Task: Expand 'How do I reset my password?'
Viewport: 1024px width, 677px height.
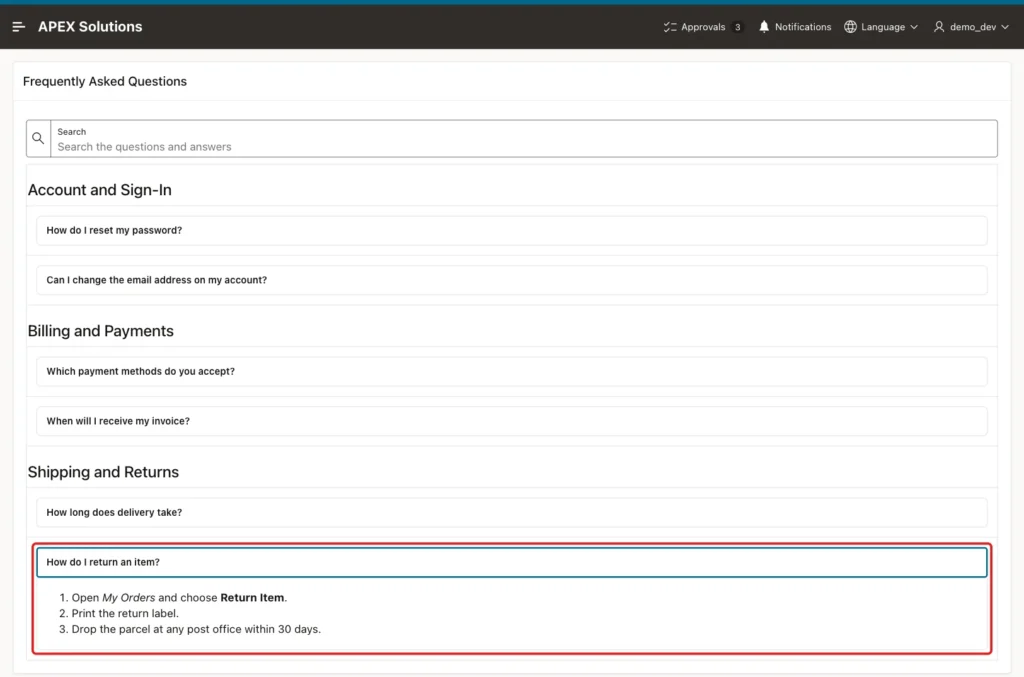Action: click(511, 230)
